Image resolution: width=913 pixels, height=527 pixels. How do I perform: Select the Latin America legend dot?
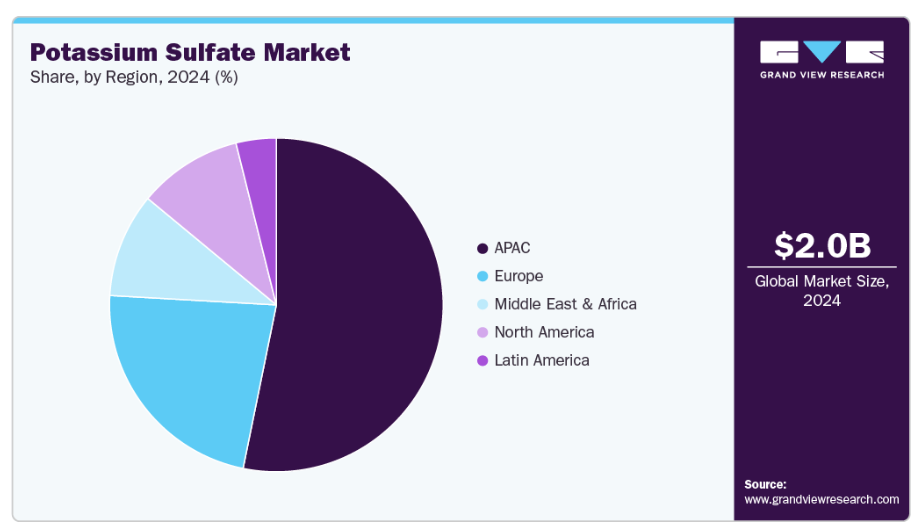coord(483,360)
